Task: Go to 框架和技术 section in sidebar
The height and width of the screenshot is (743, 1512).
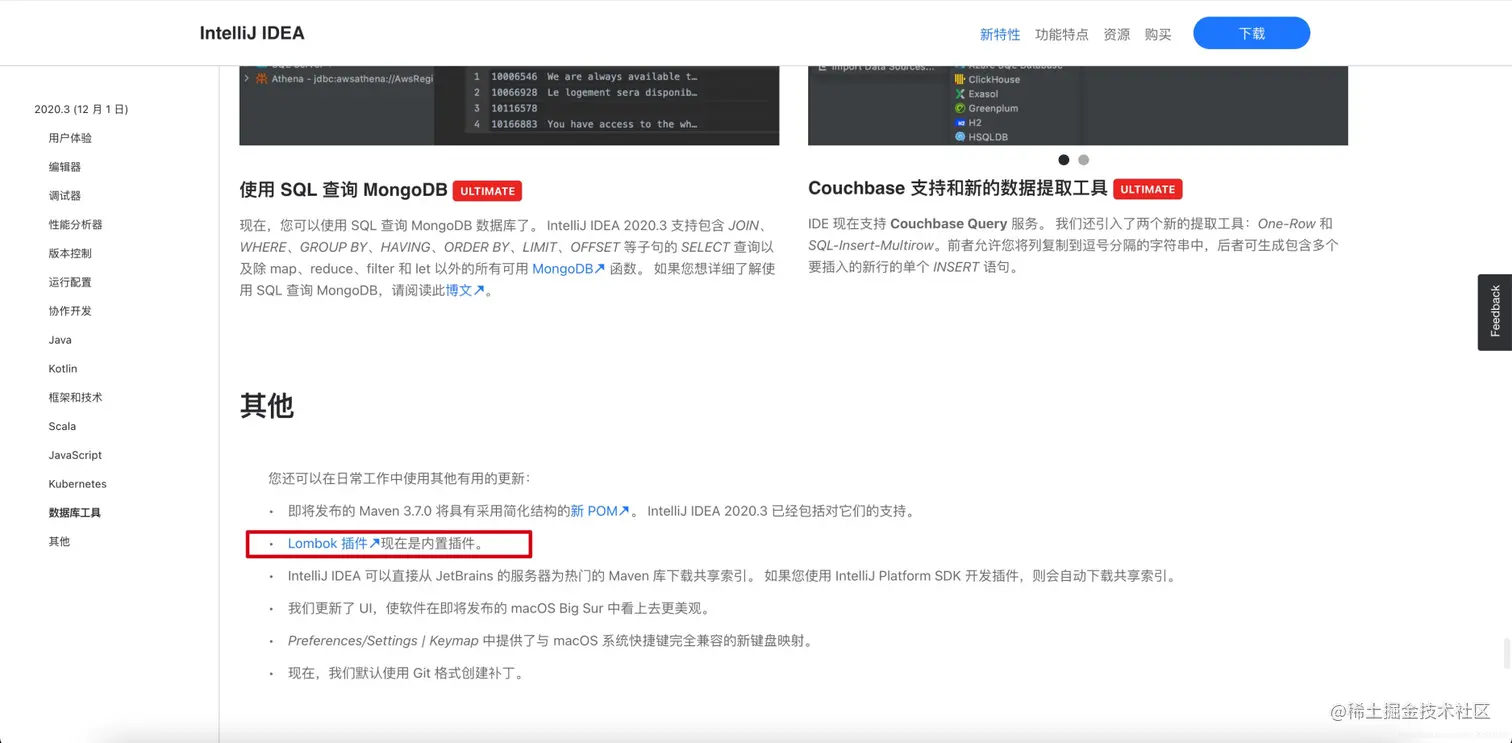Action: click(76, 397)
